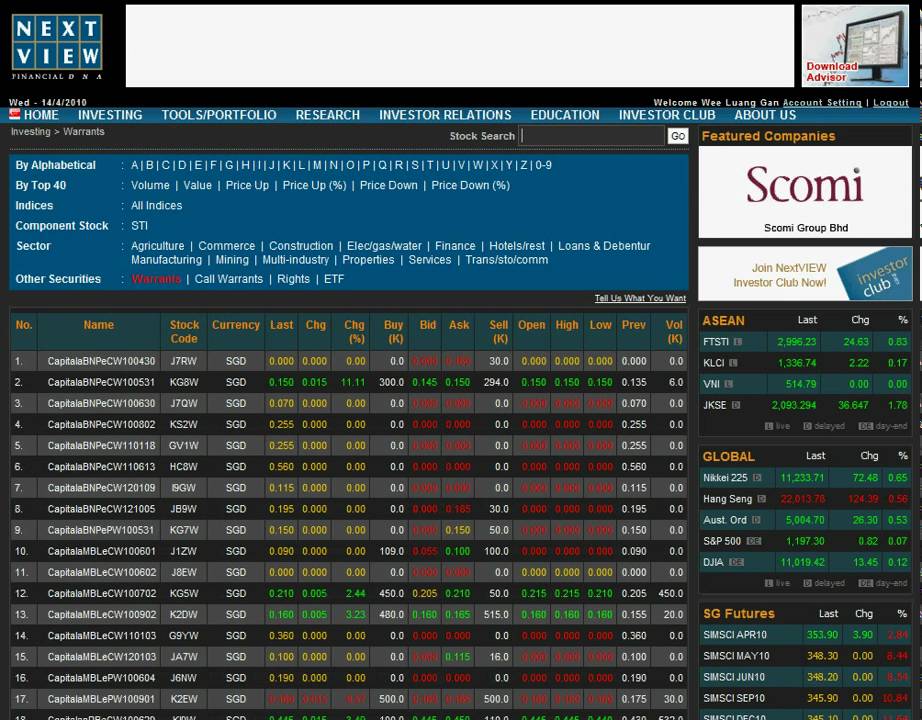Sort table by the Last column header

(281, 325)
